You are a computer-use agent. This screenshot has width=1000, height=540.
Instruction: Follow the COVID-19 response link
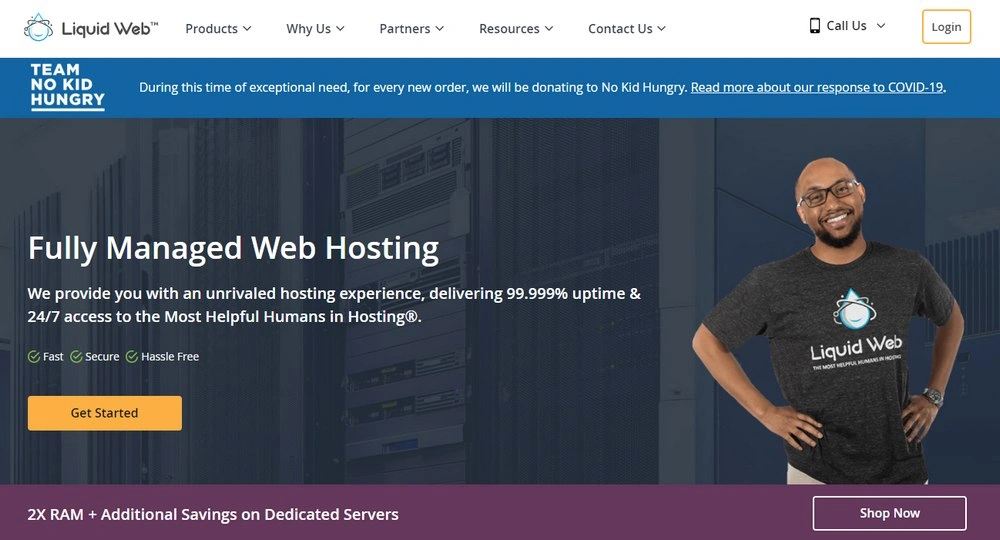(x=817, y=87)
